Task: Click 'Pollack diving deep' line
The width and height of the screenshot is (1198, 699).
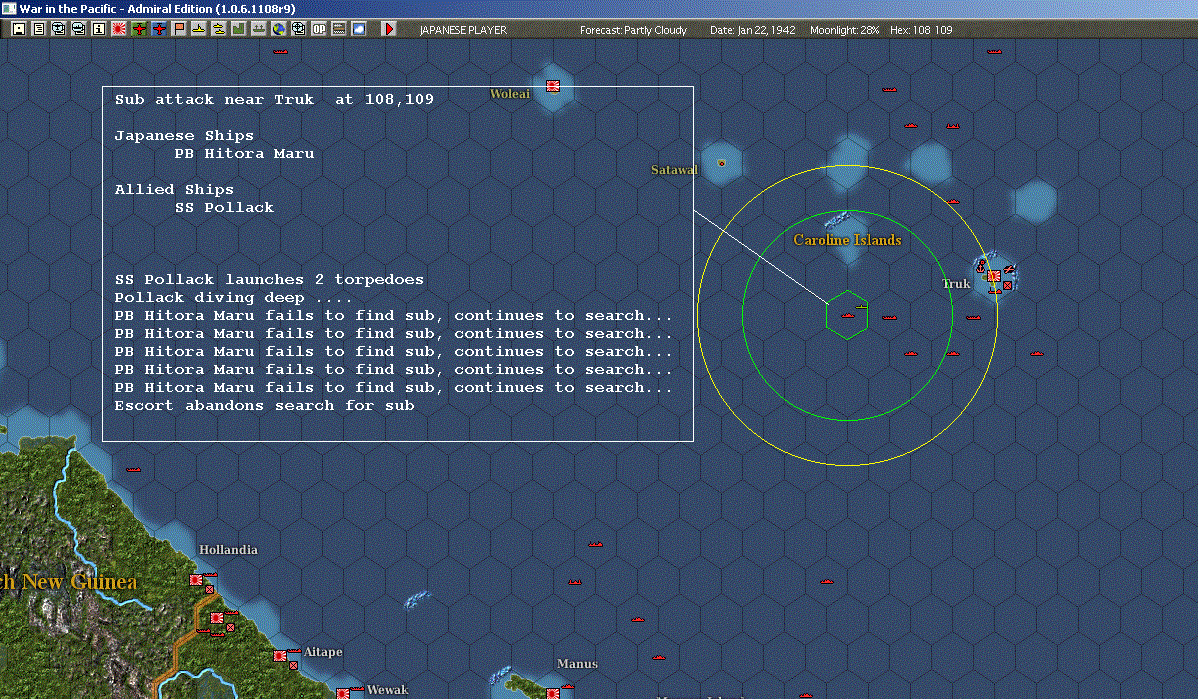Action: [x=233, y=298]
